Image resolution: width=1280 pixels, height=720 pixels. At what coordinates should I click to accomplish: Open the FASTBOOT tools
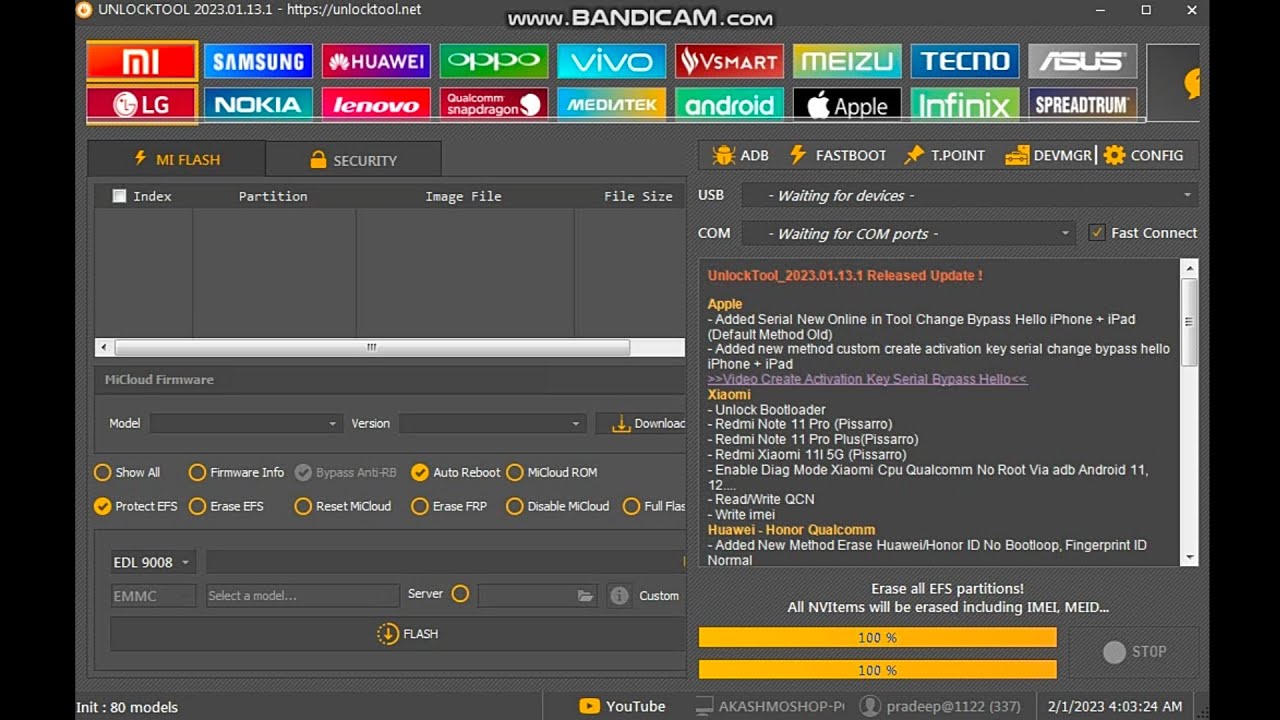(x=838, y=155)
